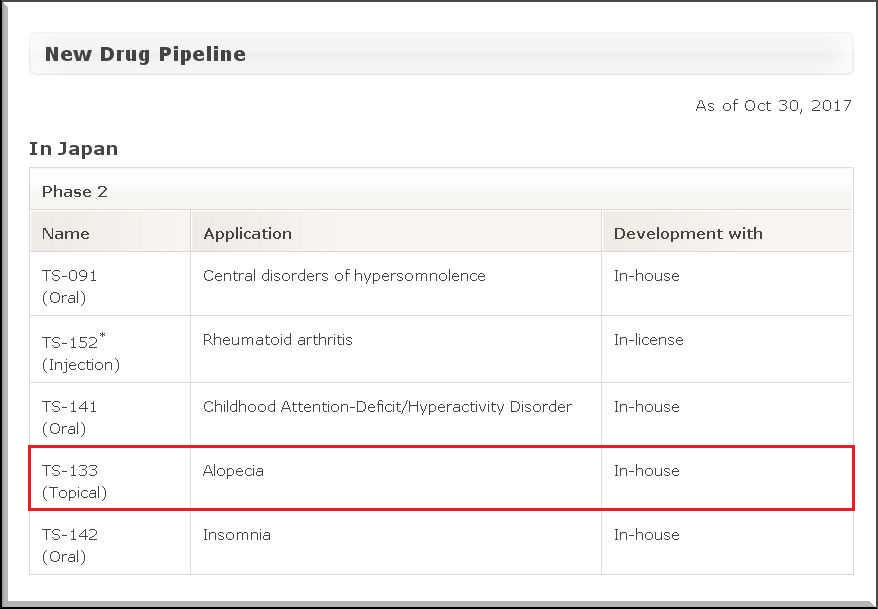Click the In Japan section heading
The height and width of the screenshot is (609, 878).
click(x=73, y=149)
